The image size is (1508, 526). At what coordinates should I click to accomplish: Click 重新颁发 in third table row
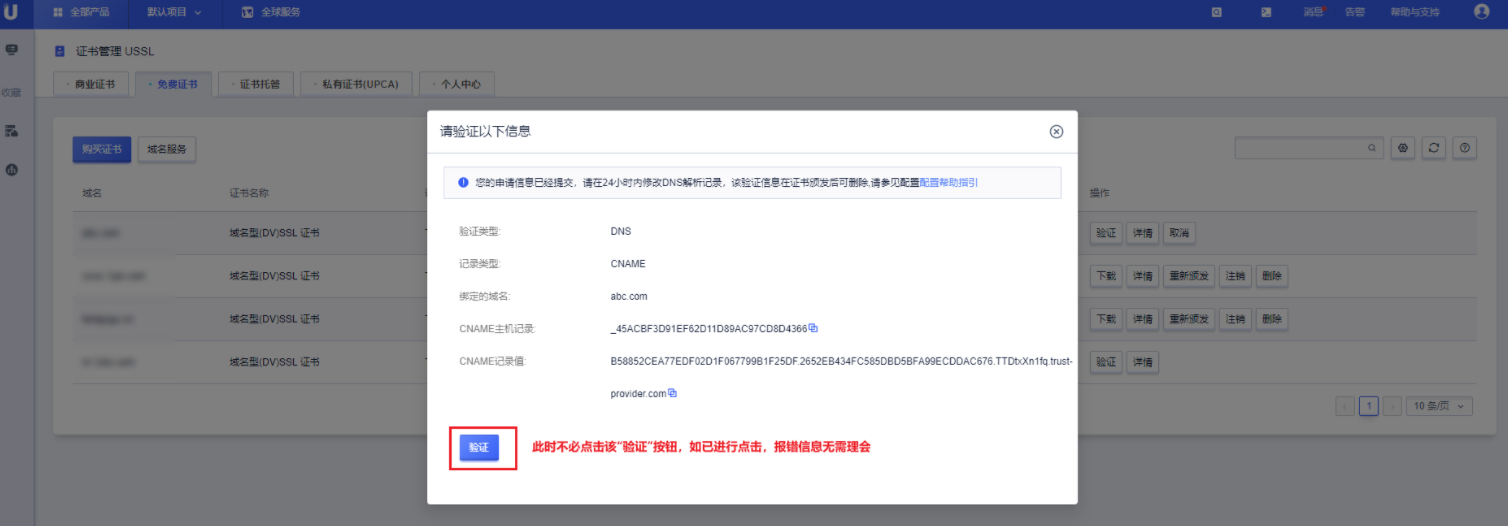(x=1188, y=319)
